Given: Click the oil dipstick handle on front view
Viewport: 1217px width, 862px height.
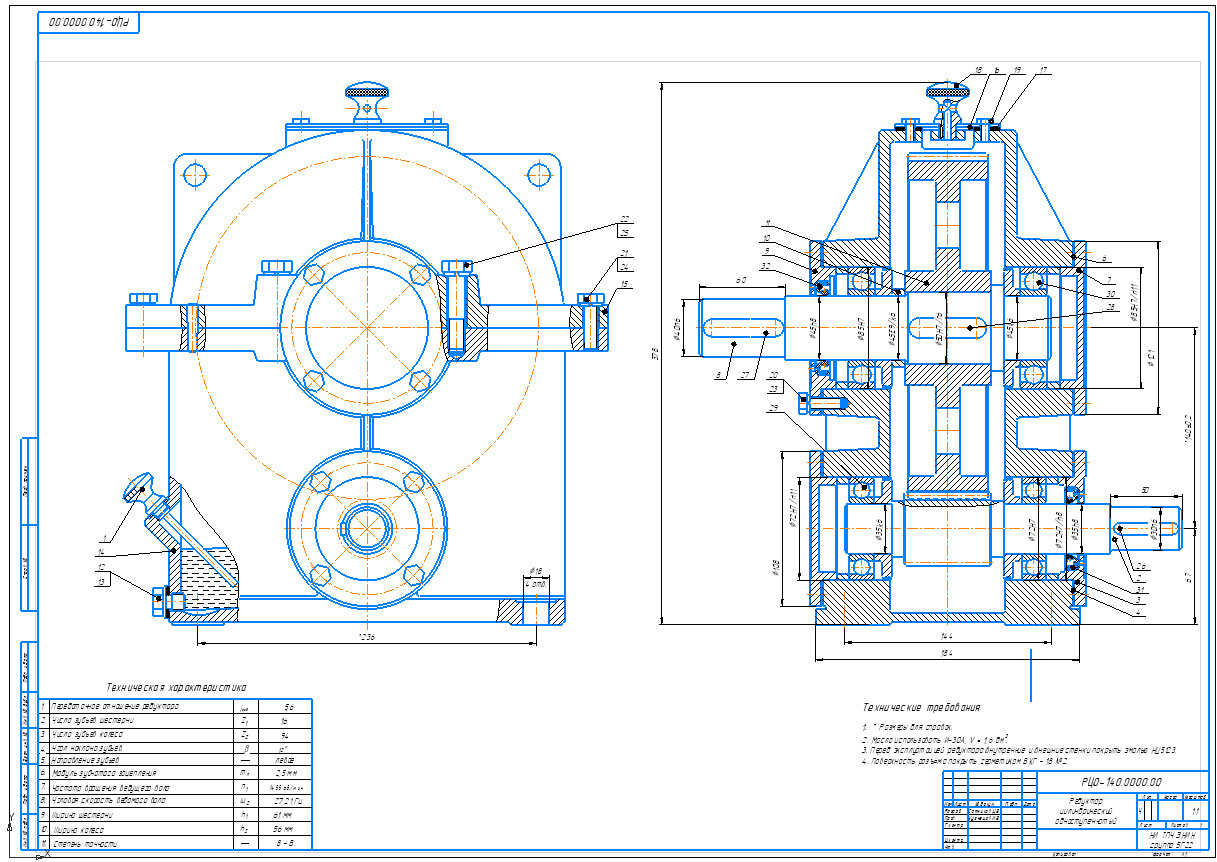Looking at the screenshot, I should pyautogui.click(x=137, y=489).
